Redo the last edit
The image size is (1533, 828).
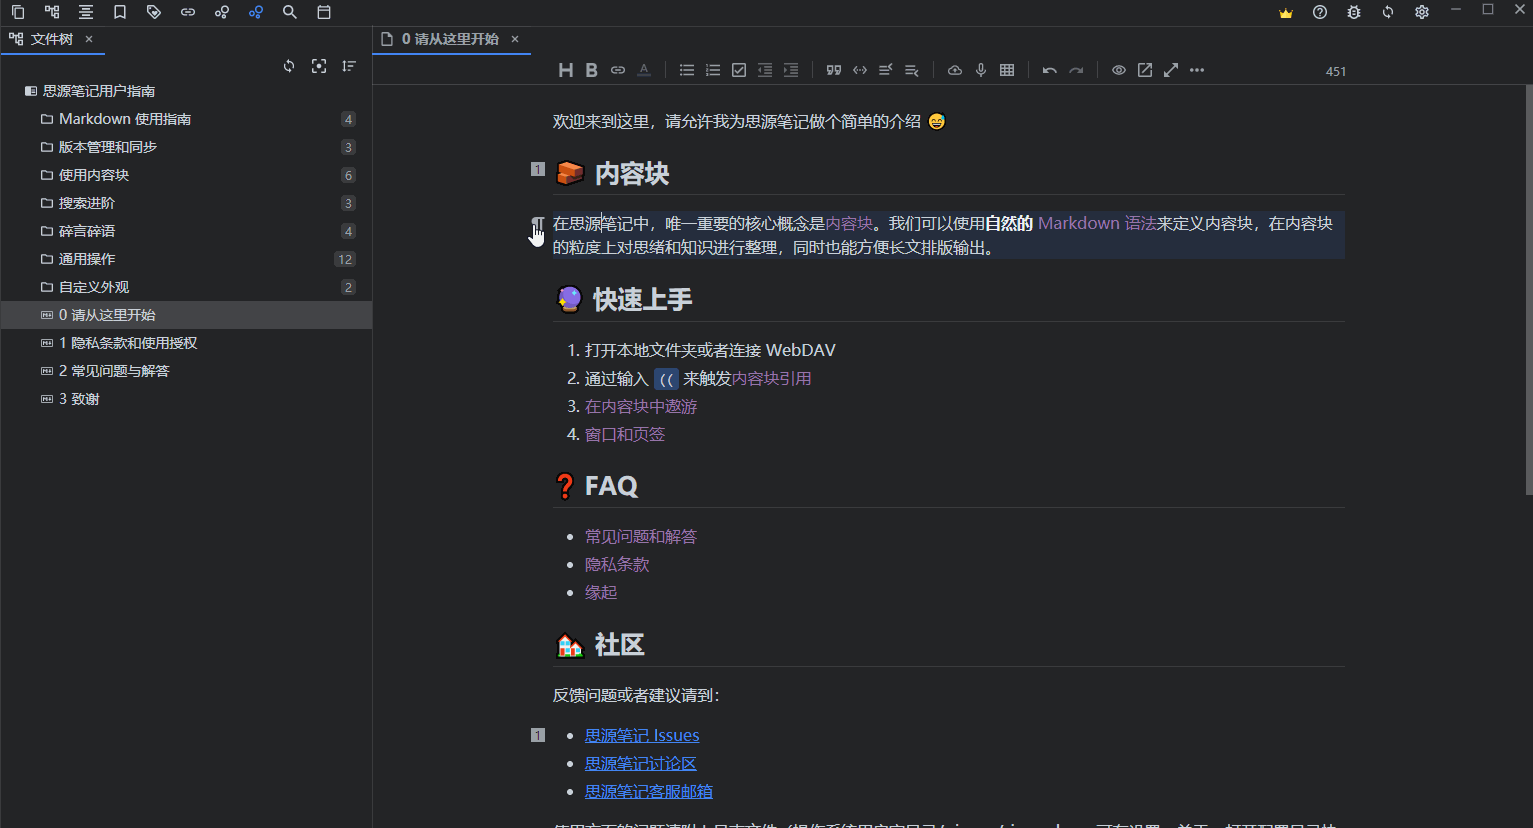(x=1076, y=70)
